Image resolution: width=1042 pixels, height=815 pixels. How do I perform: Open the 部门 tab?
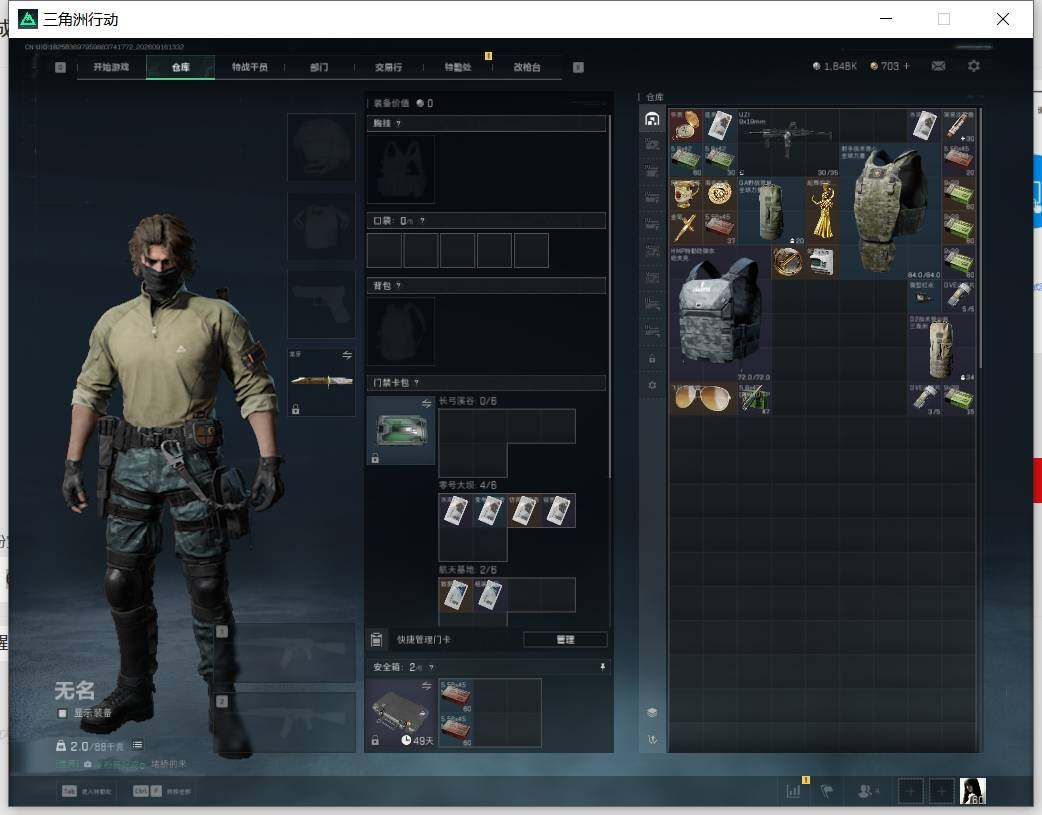click(319, 67)
